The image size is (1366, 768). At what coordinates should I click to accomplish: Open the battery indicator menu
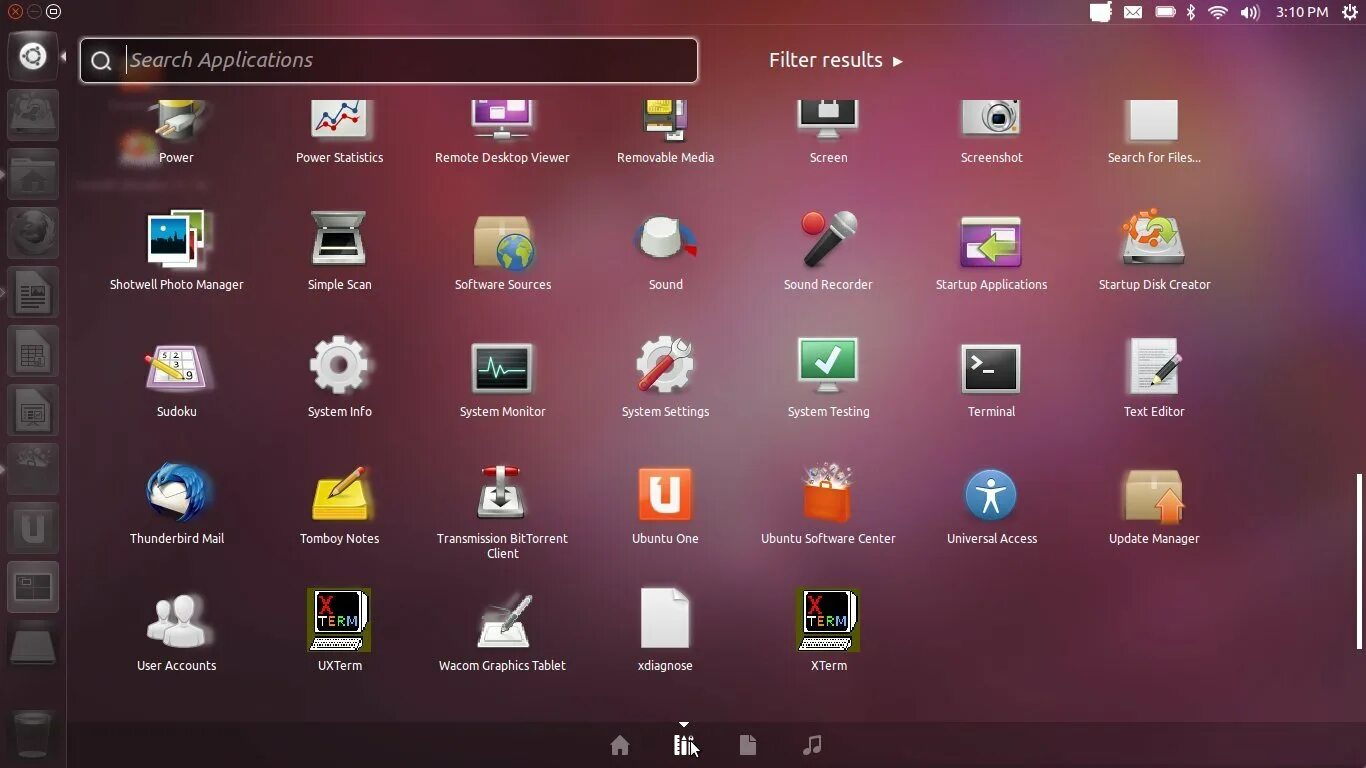1165,12
